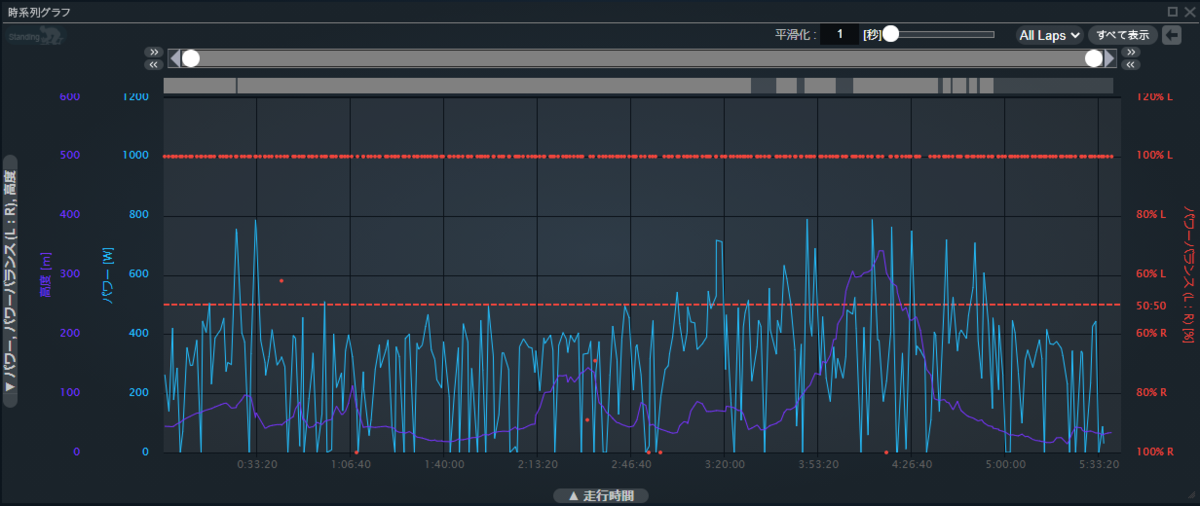Click the back arrow icon beside すべて表示
This screenshot has width=1200, height=506.
pos(1172,35)
